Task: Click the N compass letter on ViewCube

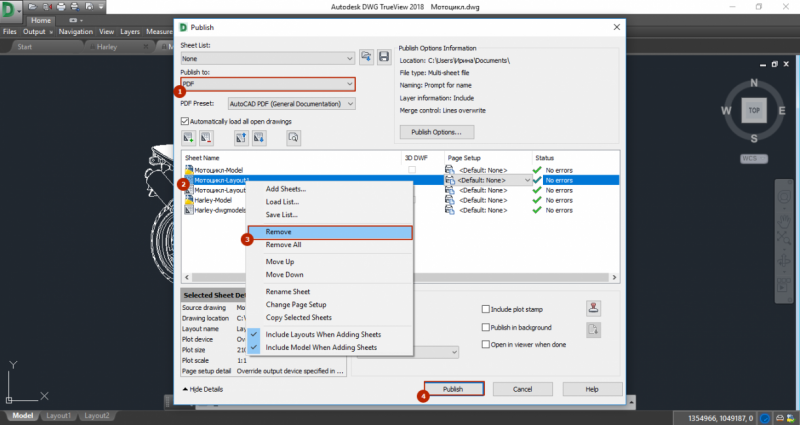Action: pyautogui.click(x=754, y=83)
